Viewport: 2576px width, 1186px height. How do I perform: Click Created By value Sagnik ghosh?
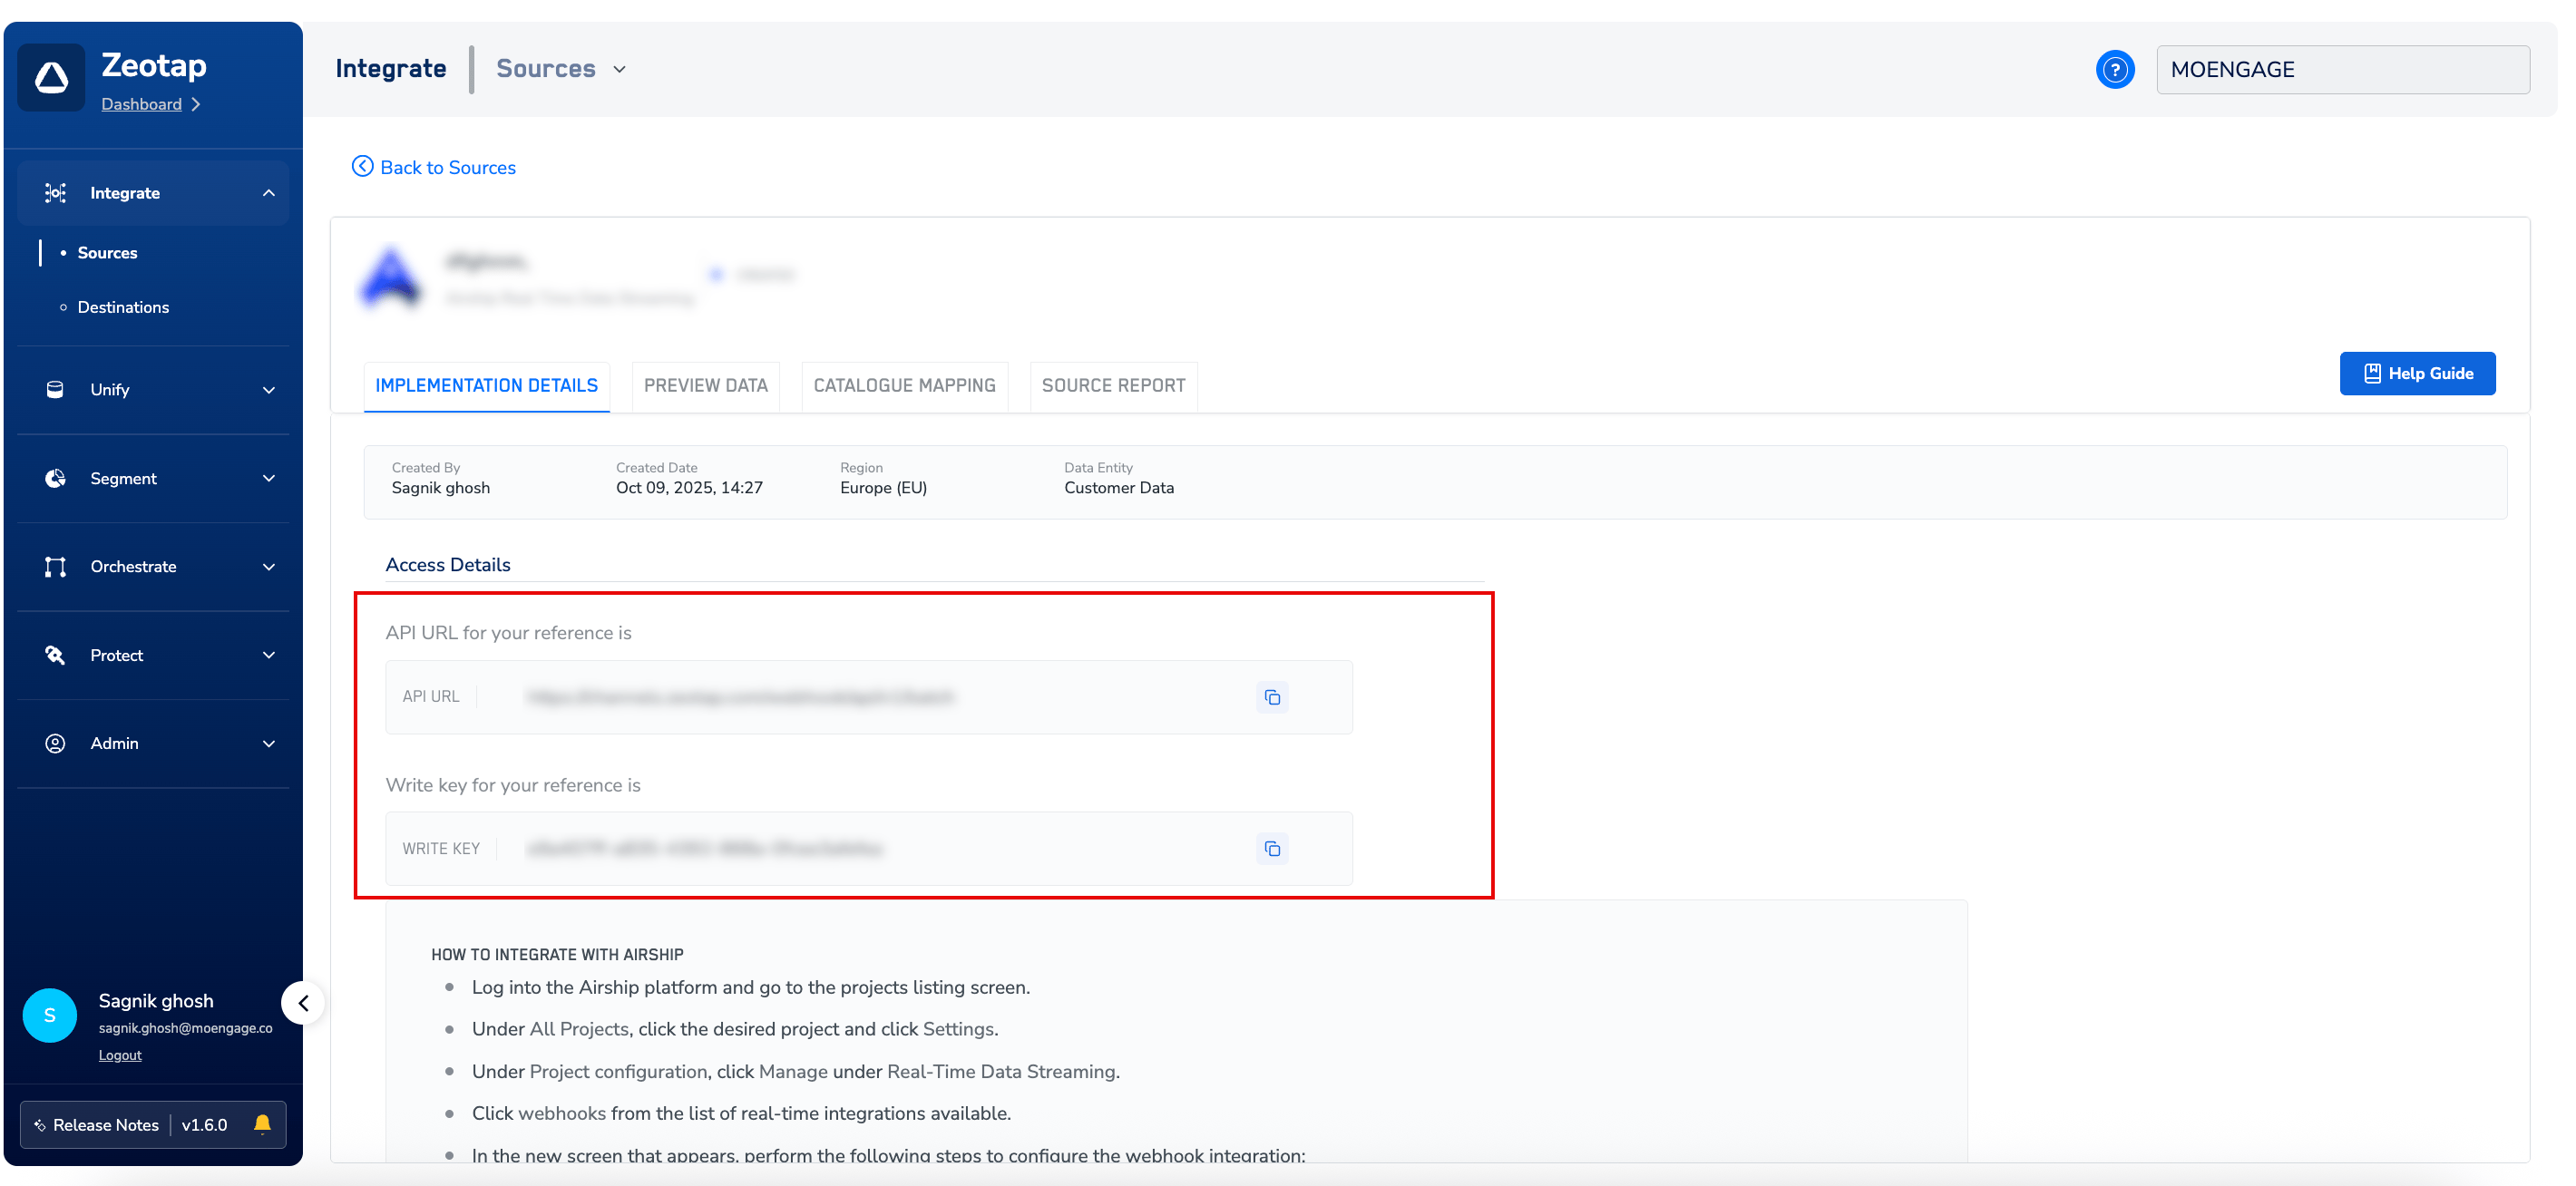point(441,488)
